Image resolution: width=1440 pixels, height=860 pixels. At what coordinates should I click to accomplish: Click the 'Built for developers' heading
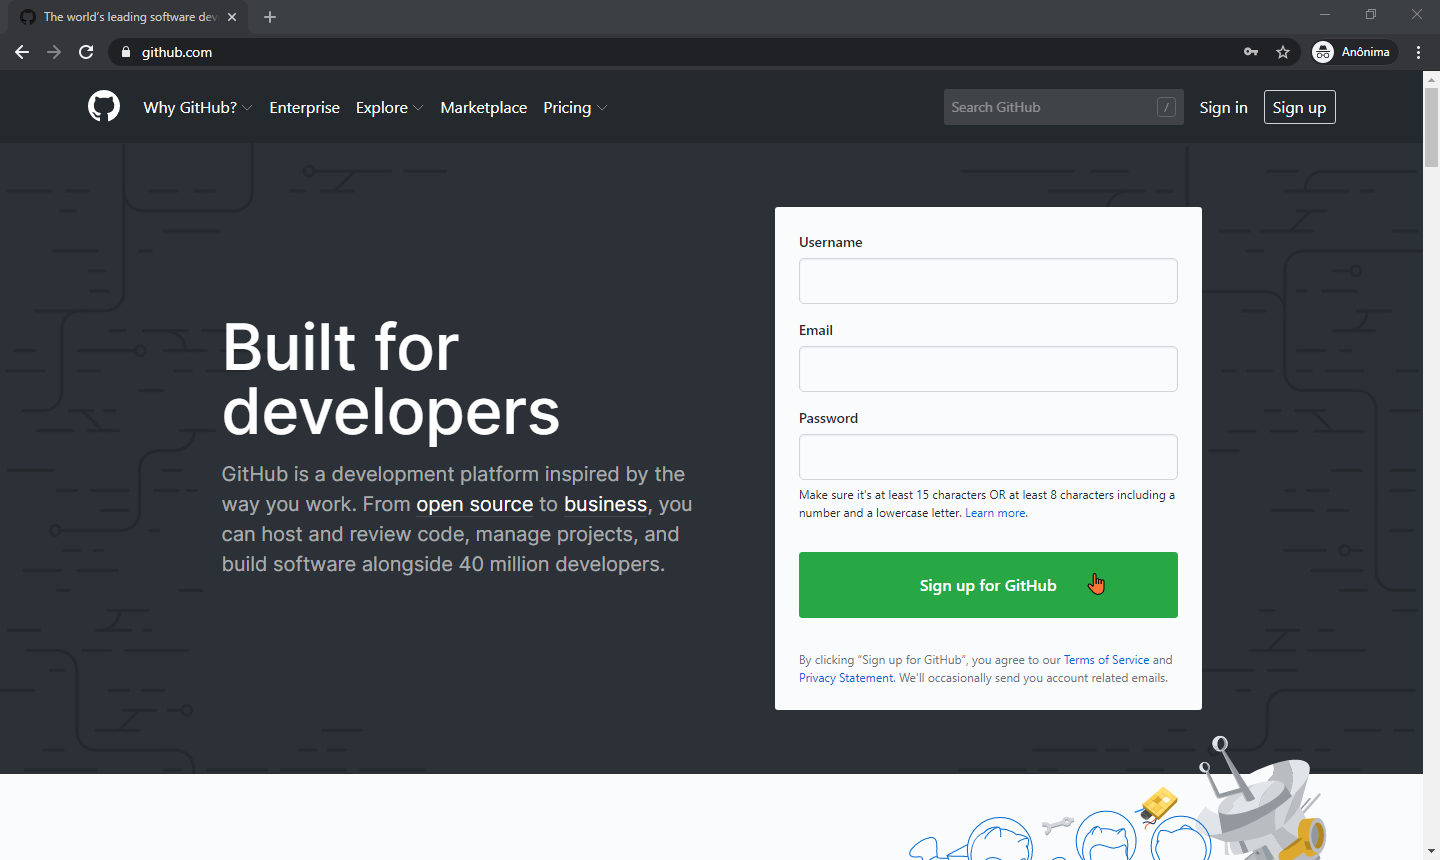point(391,380)
